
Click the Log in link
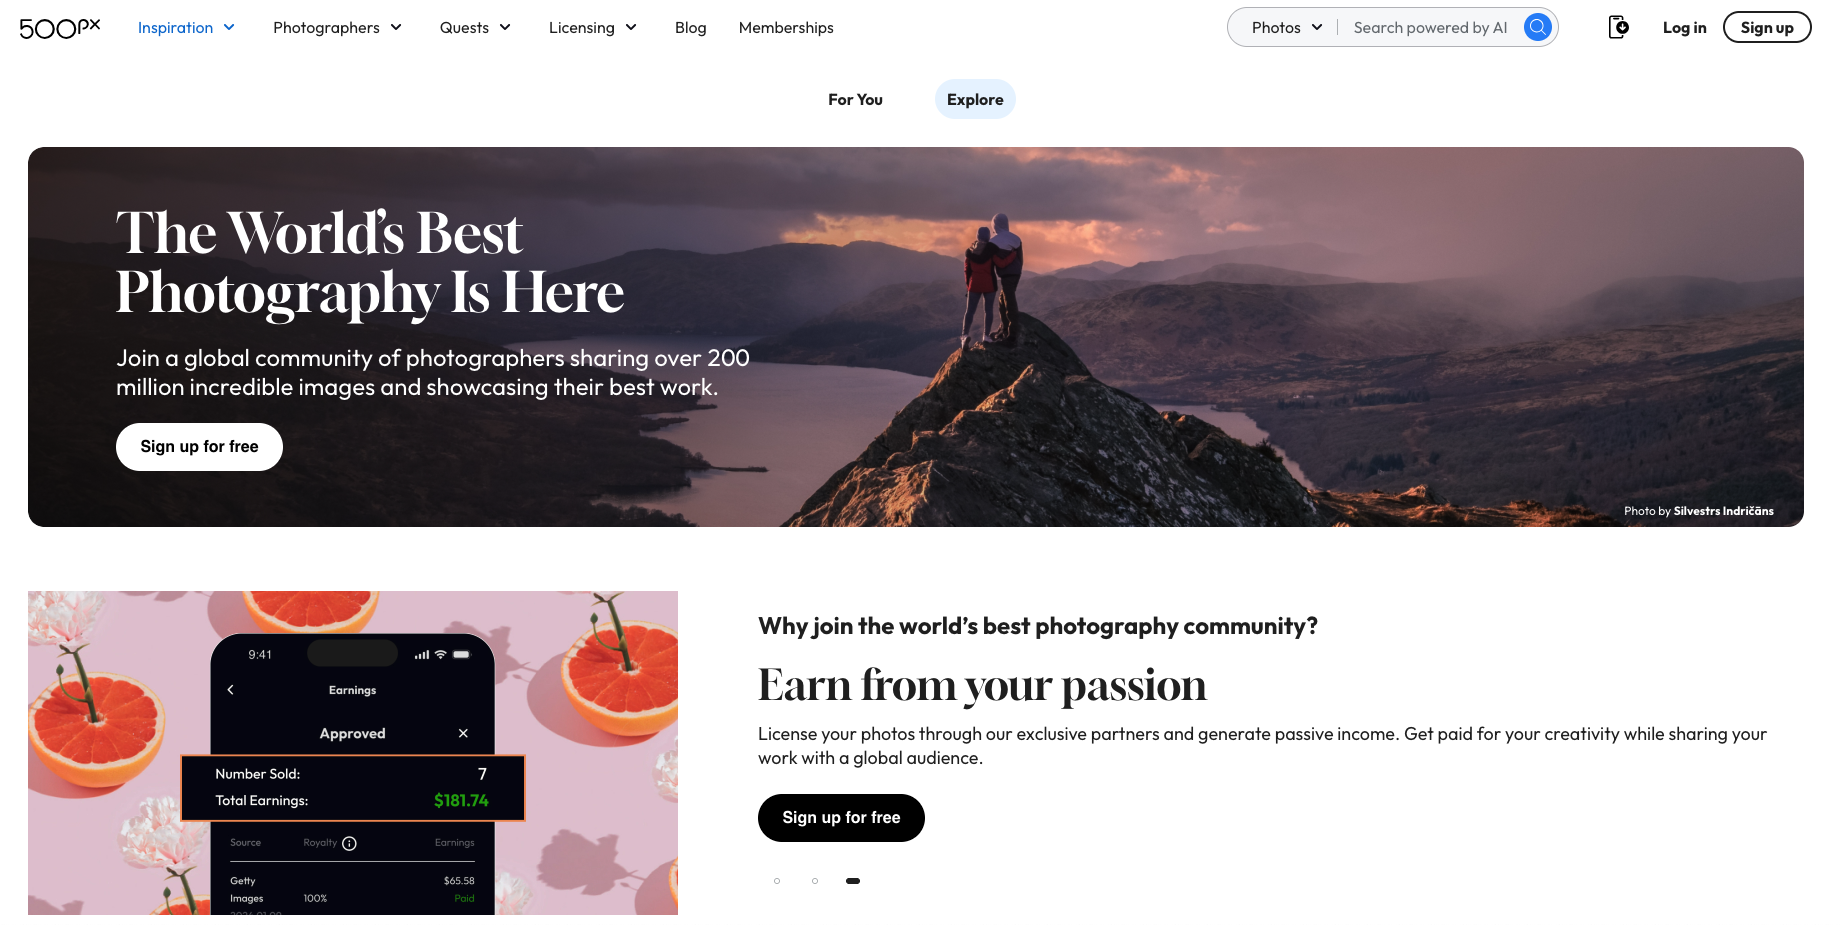point(1684,28)
